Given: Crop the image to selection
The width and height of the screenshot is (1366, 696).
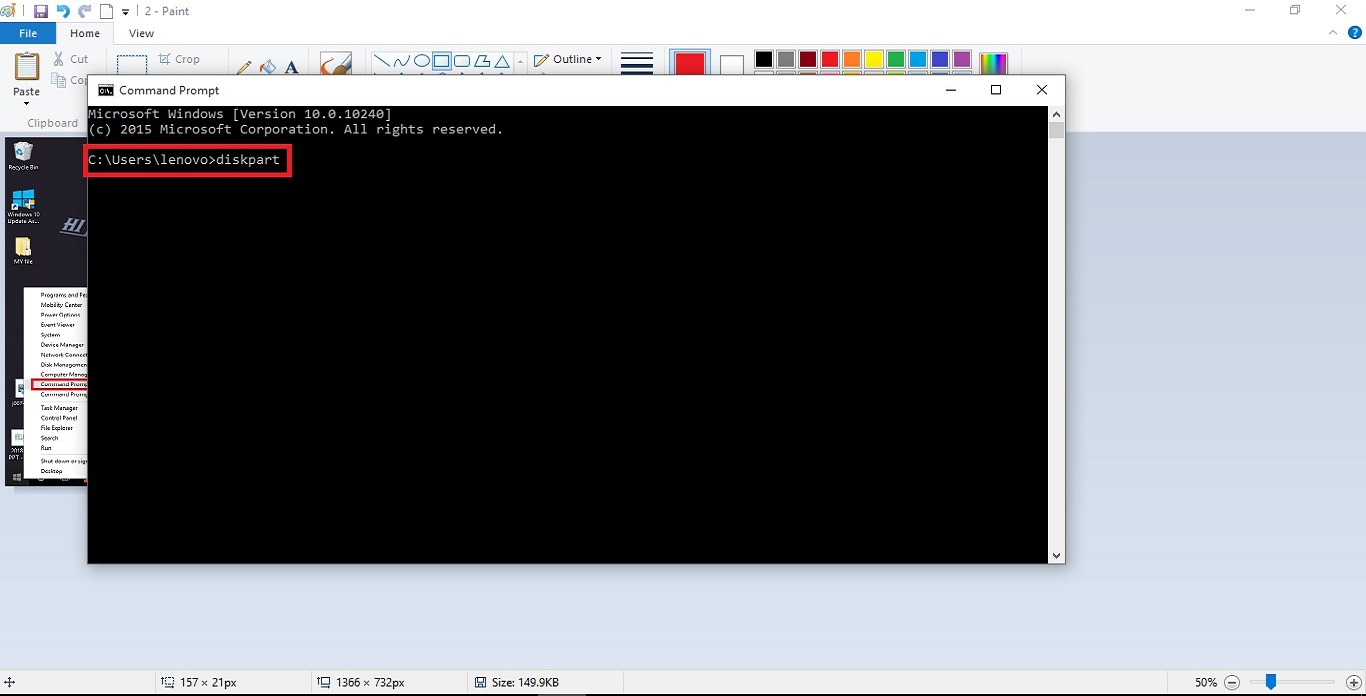Looking at the screenshot, I should (180, 59).
